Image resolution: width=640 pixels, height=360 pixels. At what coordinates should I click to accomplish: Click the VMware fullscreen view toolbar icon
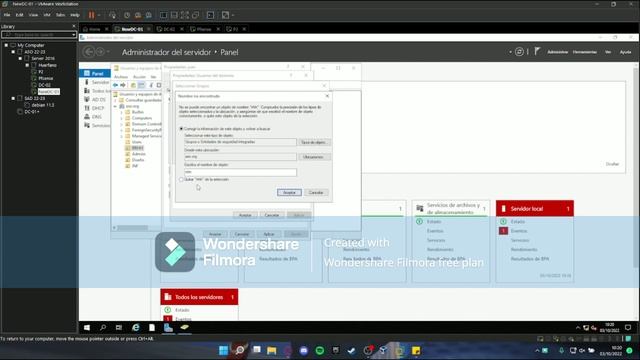click(x=185, y=15)
